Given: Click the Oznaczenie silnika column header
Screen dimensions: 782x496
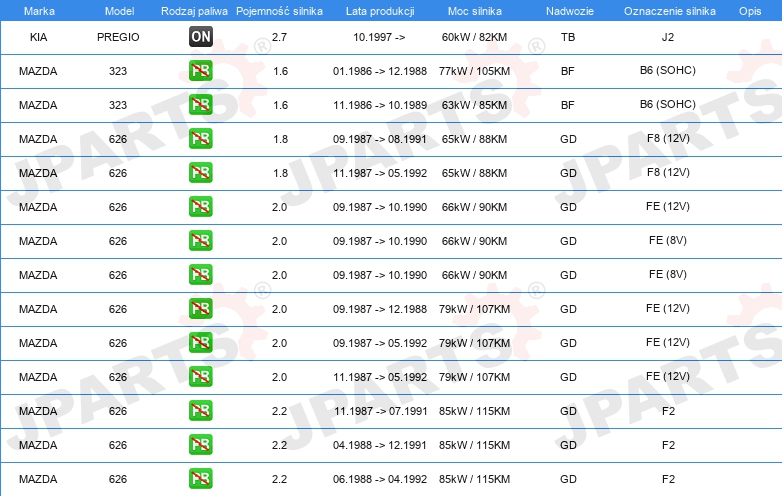Looking at the screenshot, I should (669, 11).
